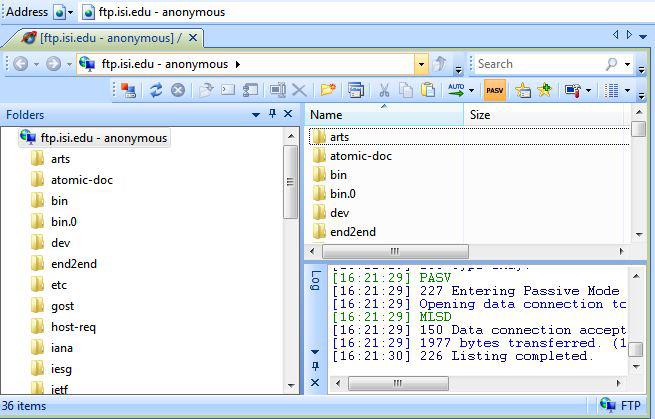Click the add to favorites star icon
This screenshot has width=655, height=419.
(545, 89)
